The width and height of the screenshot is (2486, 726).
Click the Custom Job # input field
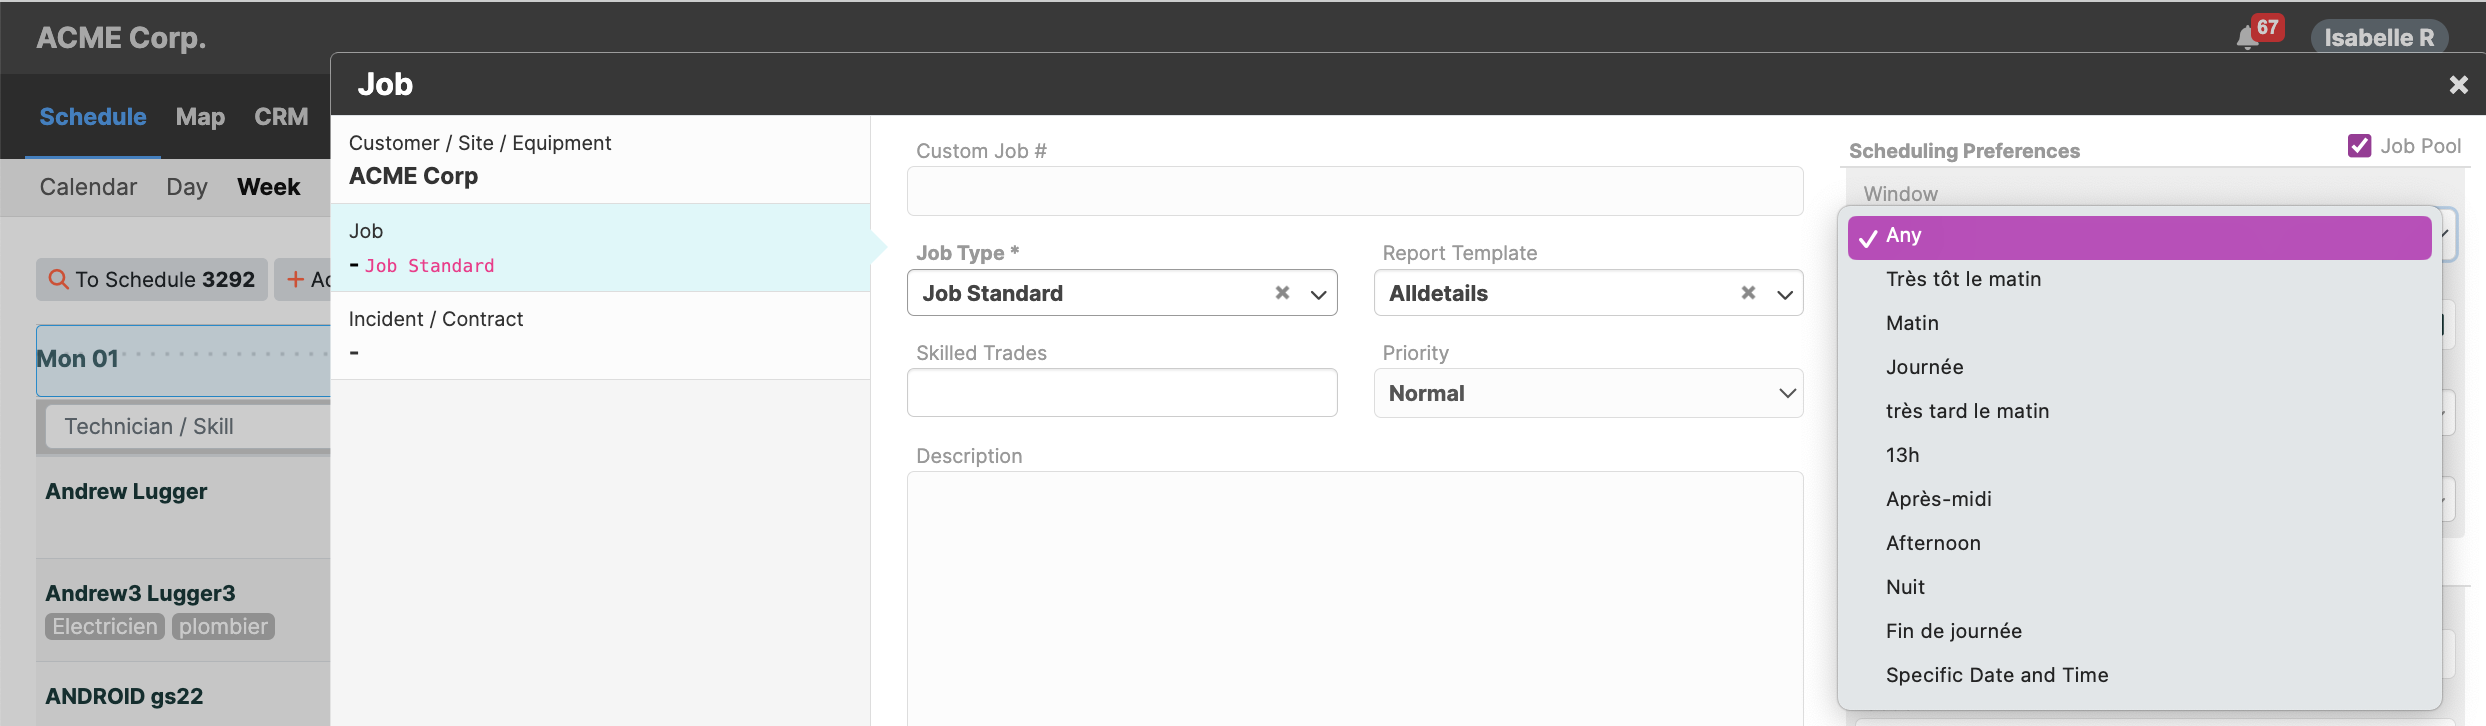coord(1354,191)
